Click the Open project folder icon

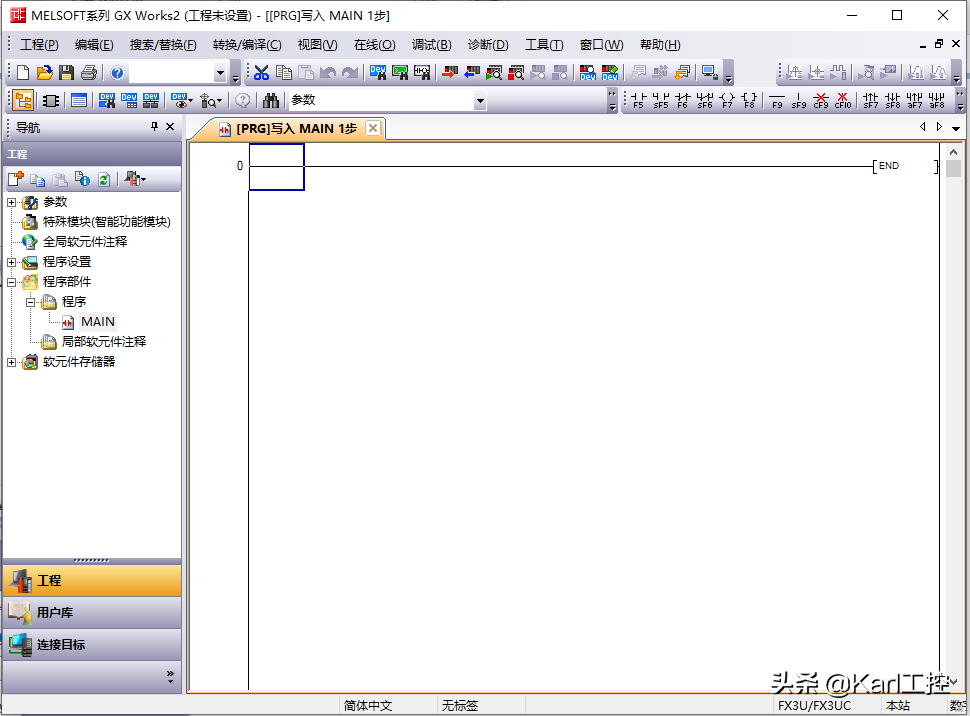[x=44, y=72]
